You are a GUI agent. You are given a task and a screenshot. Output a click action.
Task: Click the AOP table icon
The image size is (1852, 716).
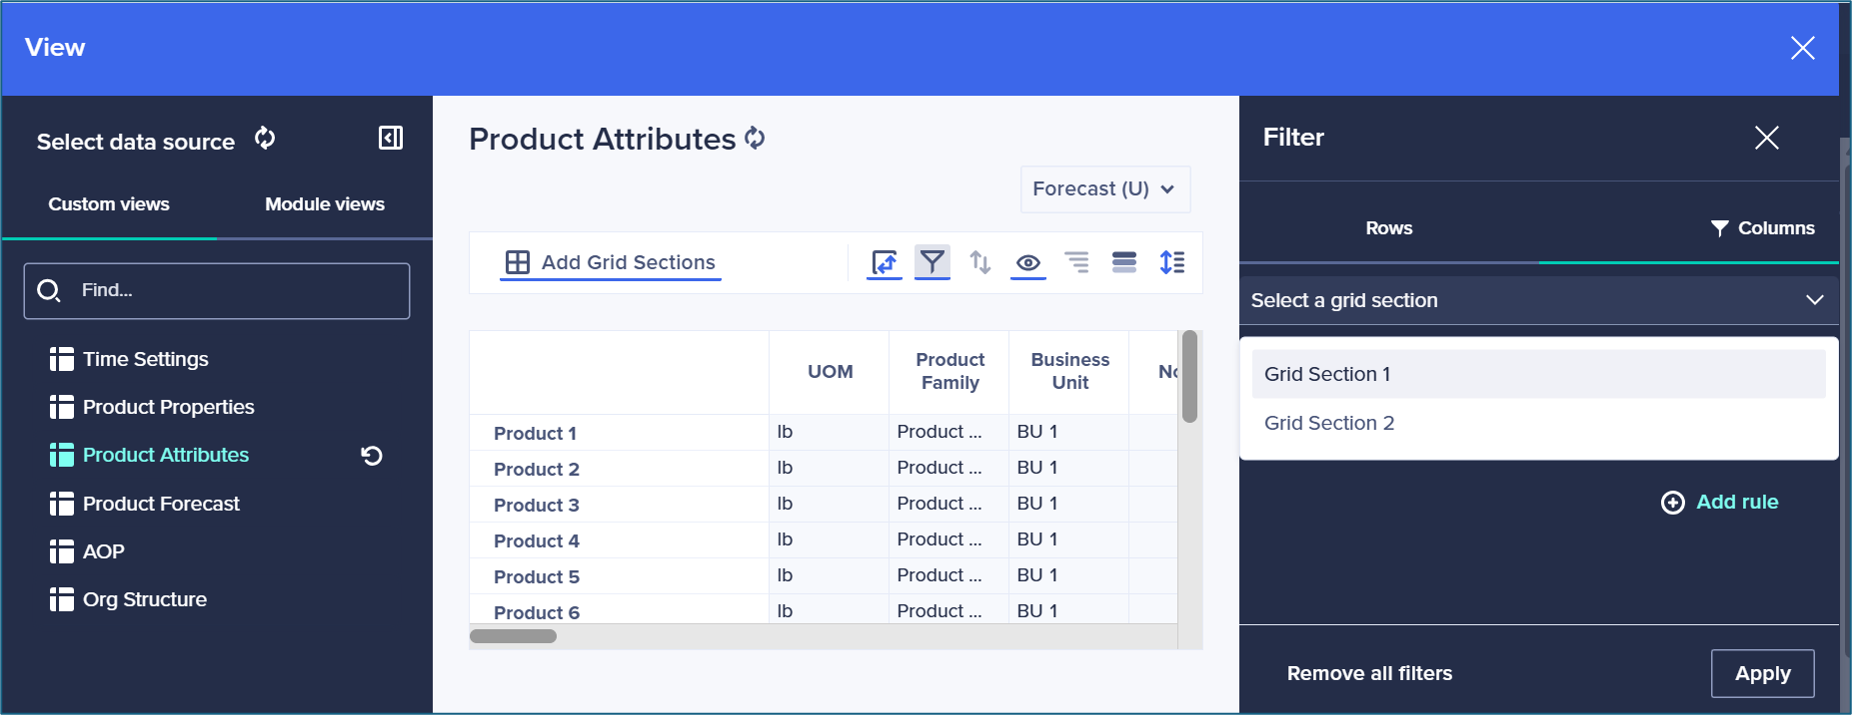[62, 551]
